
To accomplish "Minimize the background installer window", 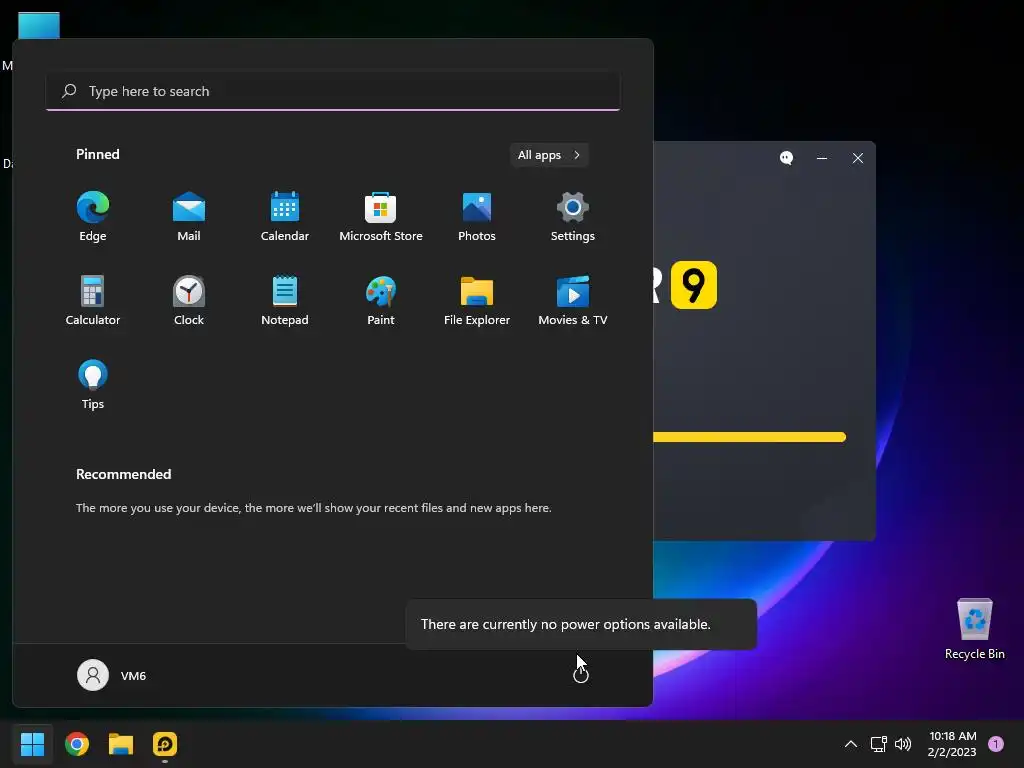I will [822, 158].
